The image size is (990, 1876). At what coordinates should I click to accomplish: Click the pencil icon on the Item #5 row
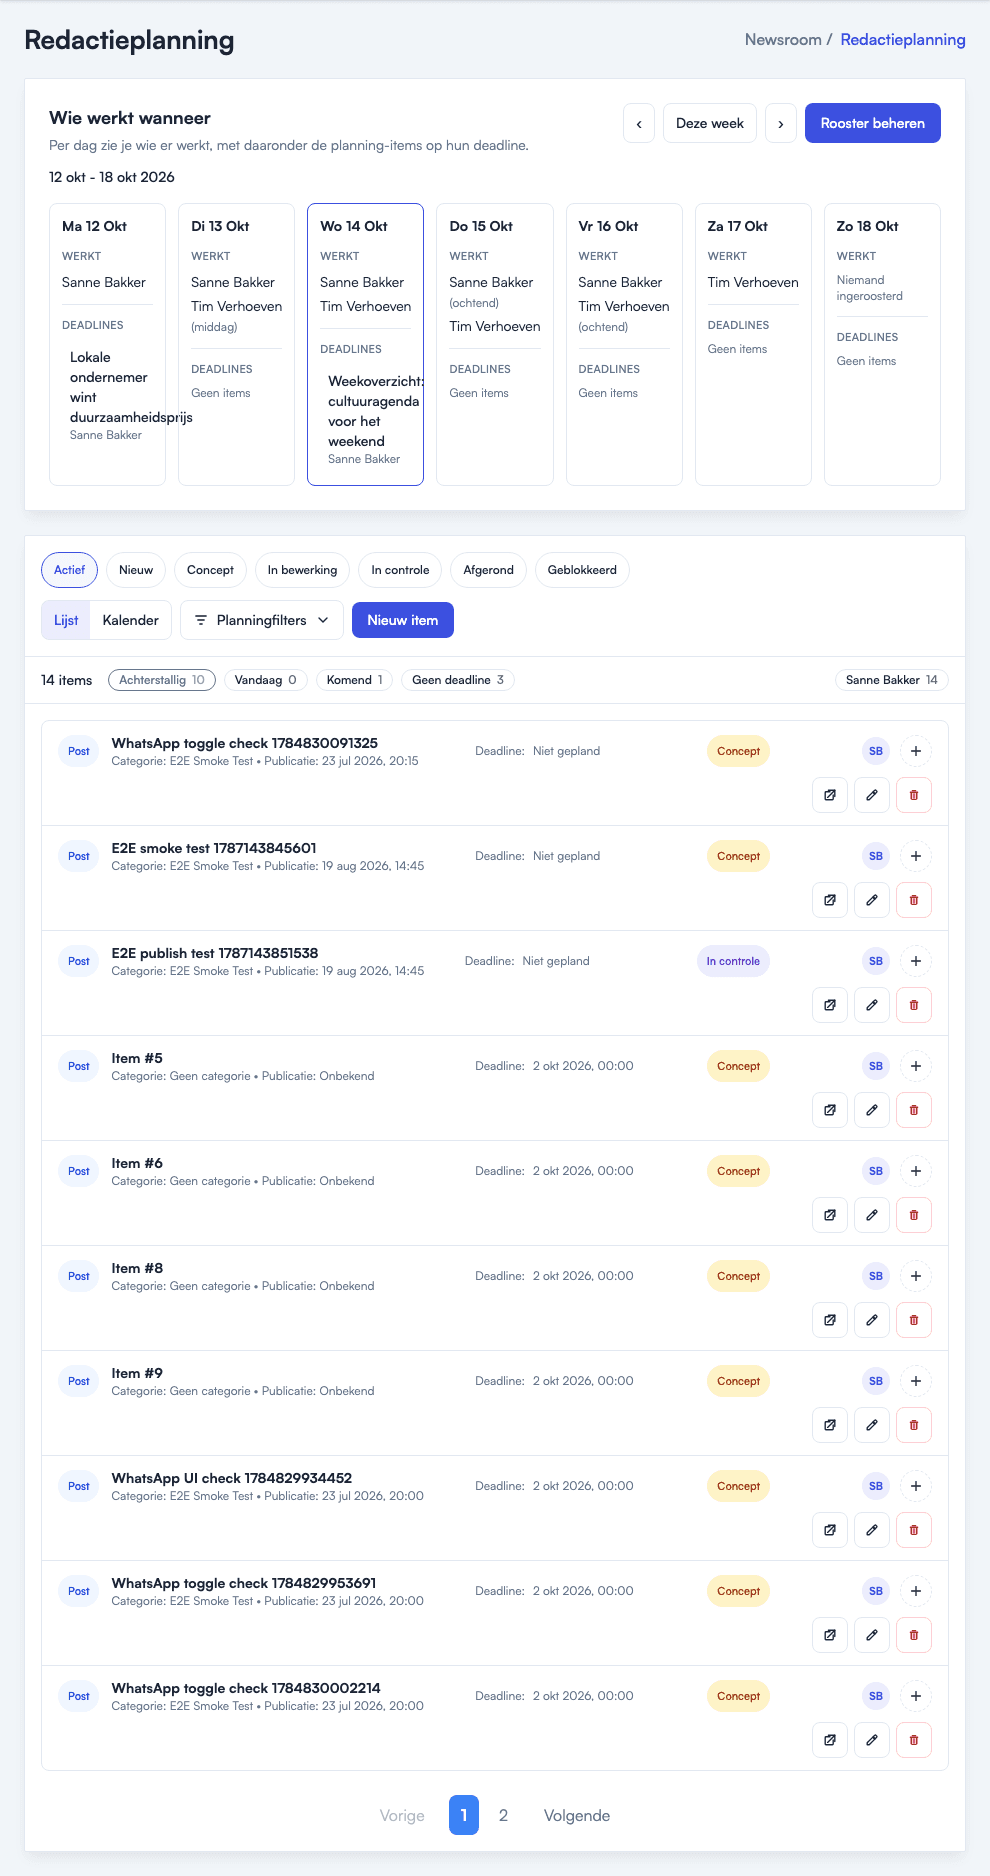point(872,1110)
